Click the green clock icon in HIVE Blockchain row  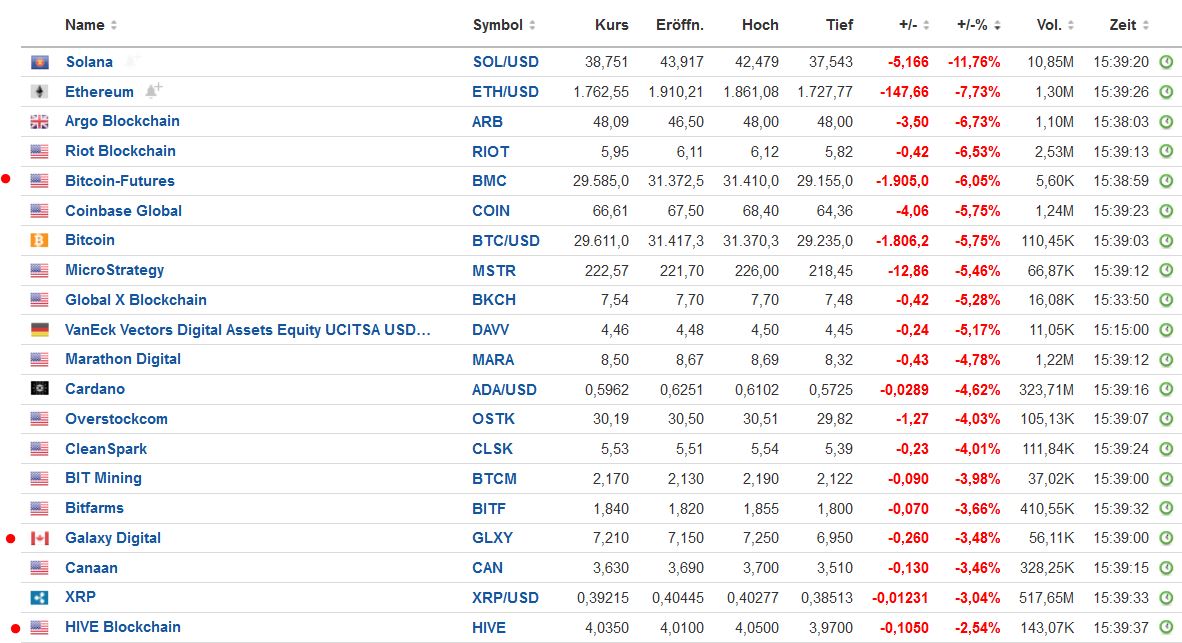[x=1166, y=628]
